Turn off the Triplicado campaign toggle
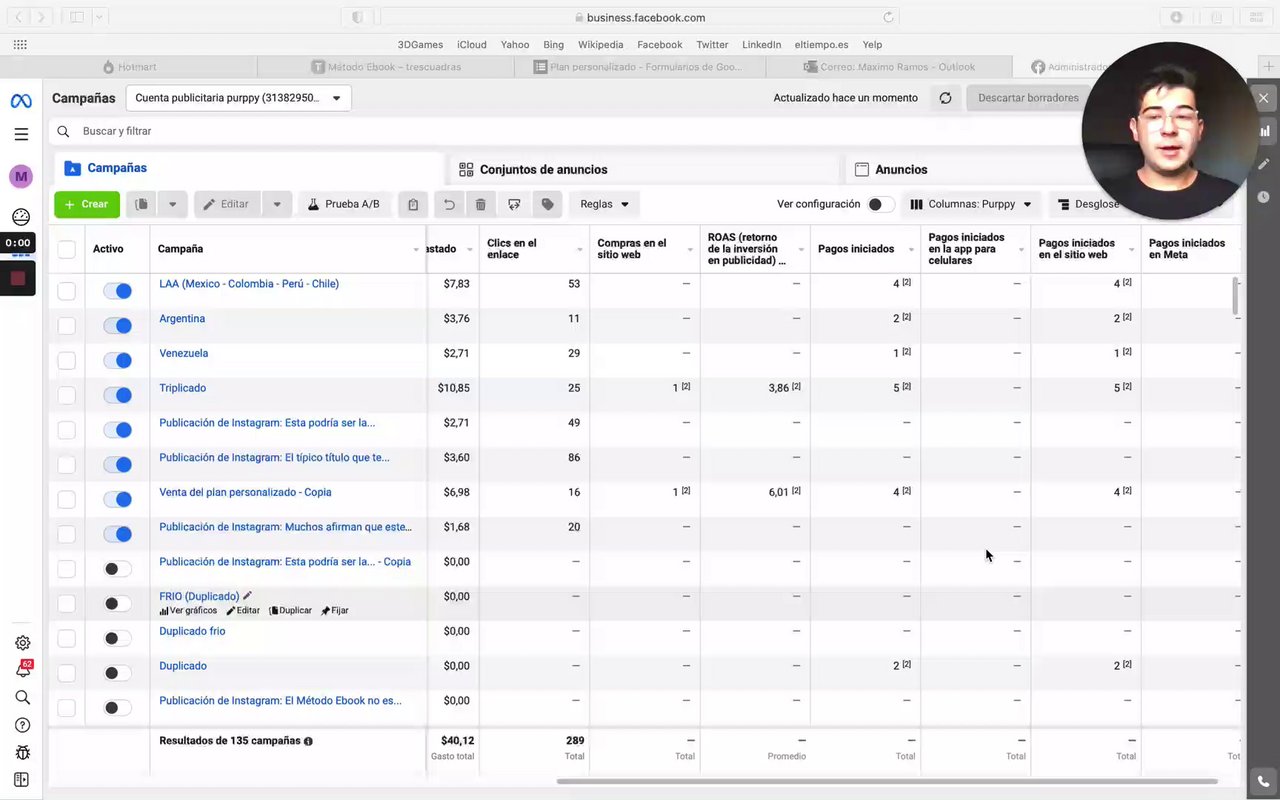Screen dimensions: 1280x800 pos(118,395)
